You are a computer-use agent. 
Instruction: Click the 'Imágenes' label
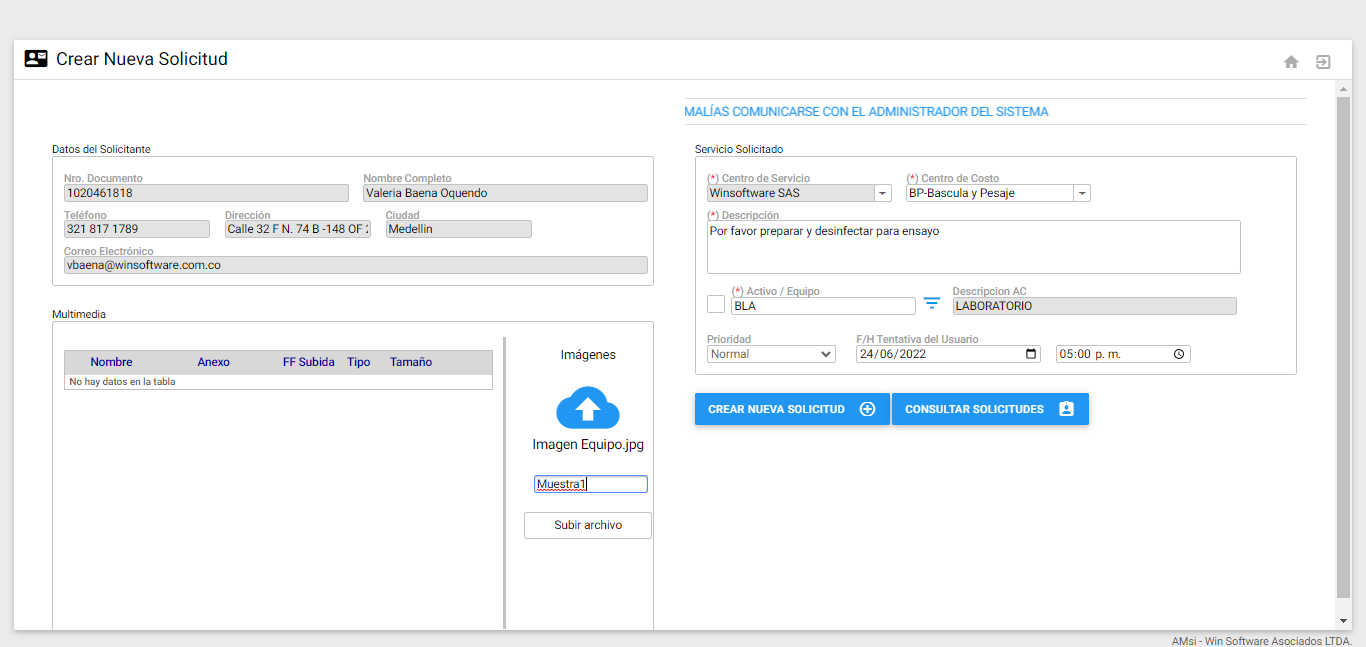pos(588,355)
